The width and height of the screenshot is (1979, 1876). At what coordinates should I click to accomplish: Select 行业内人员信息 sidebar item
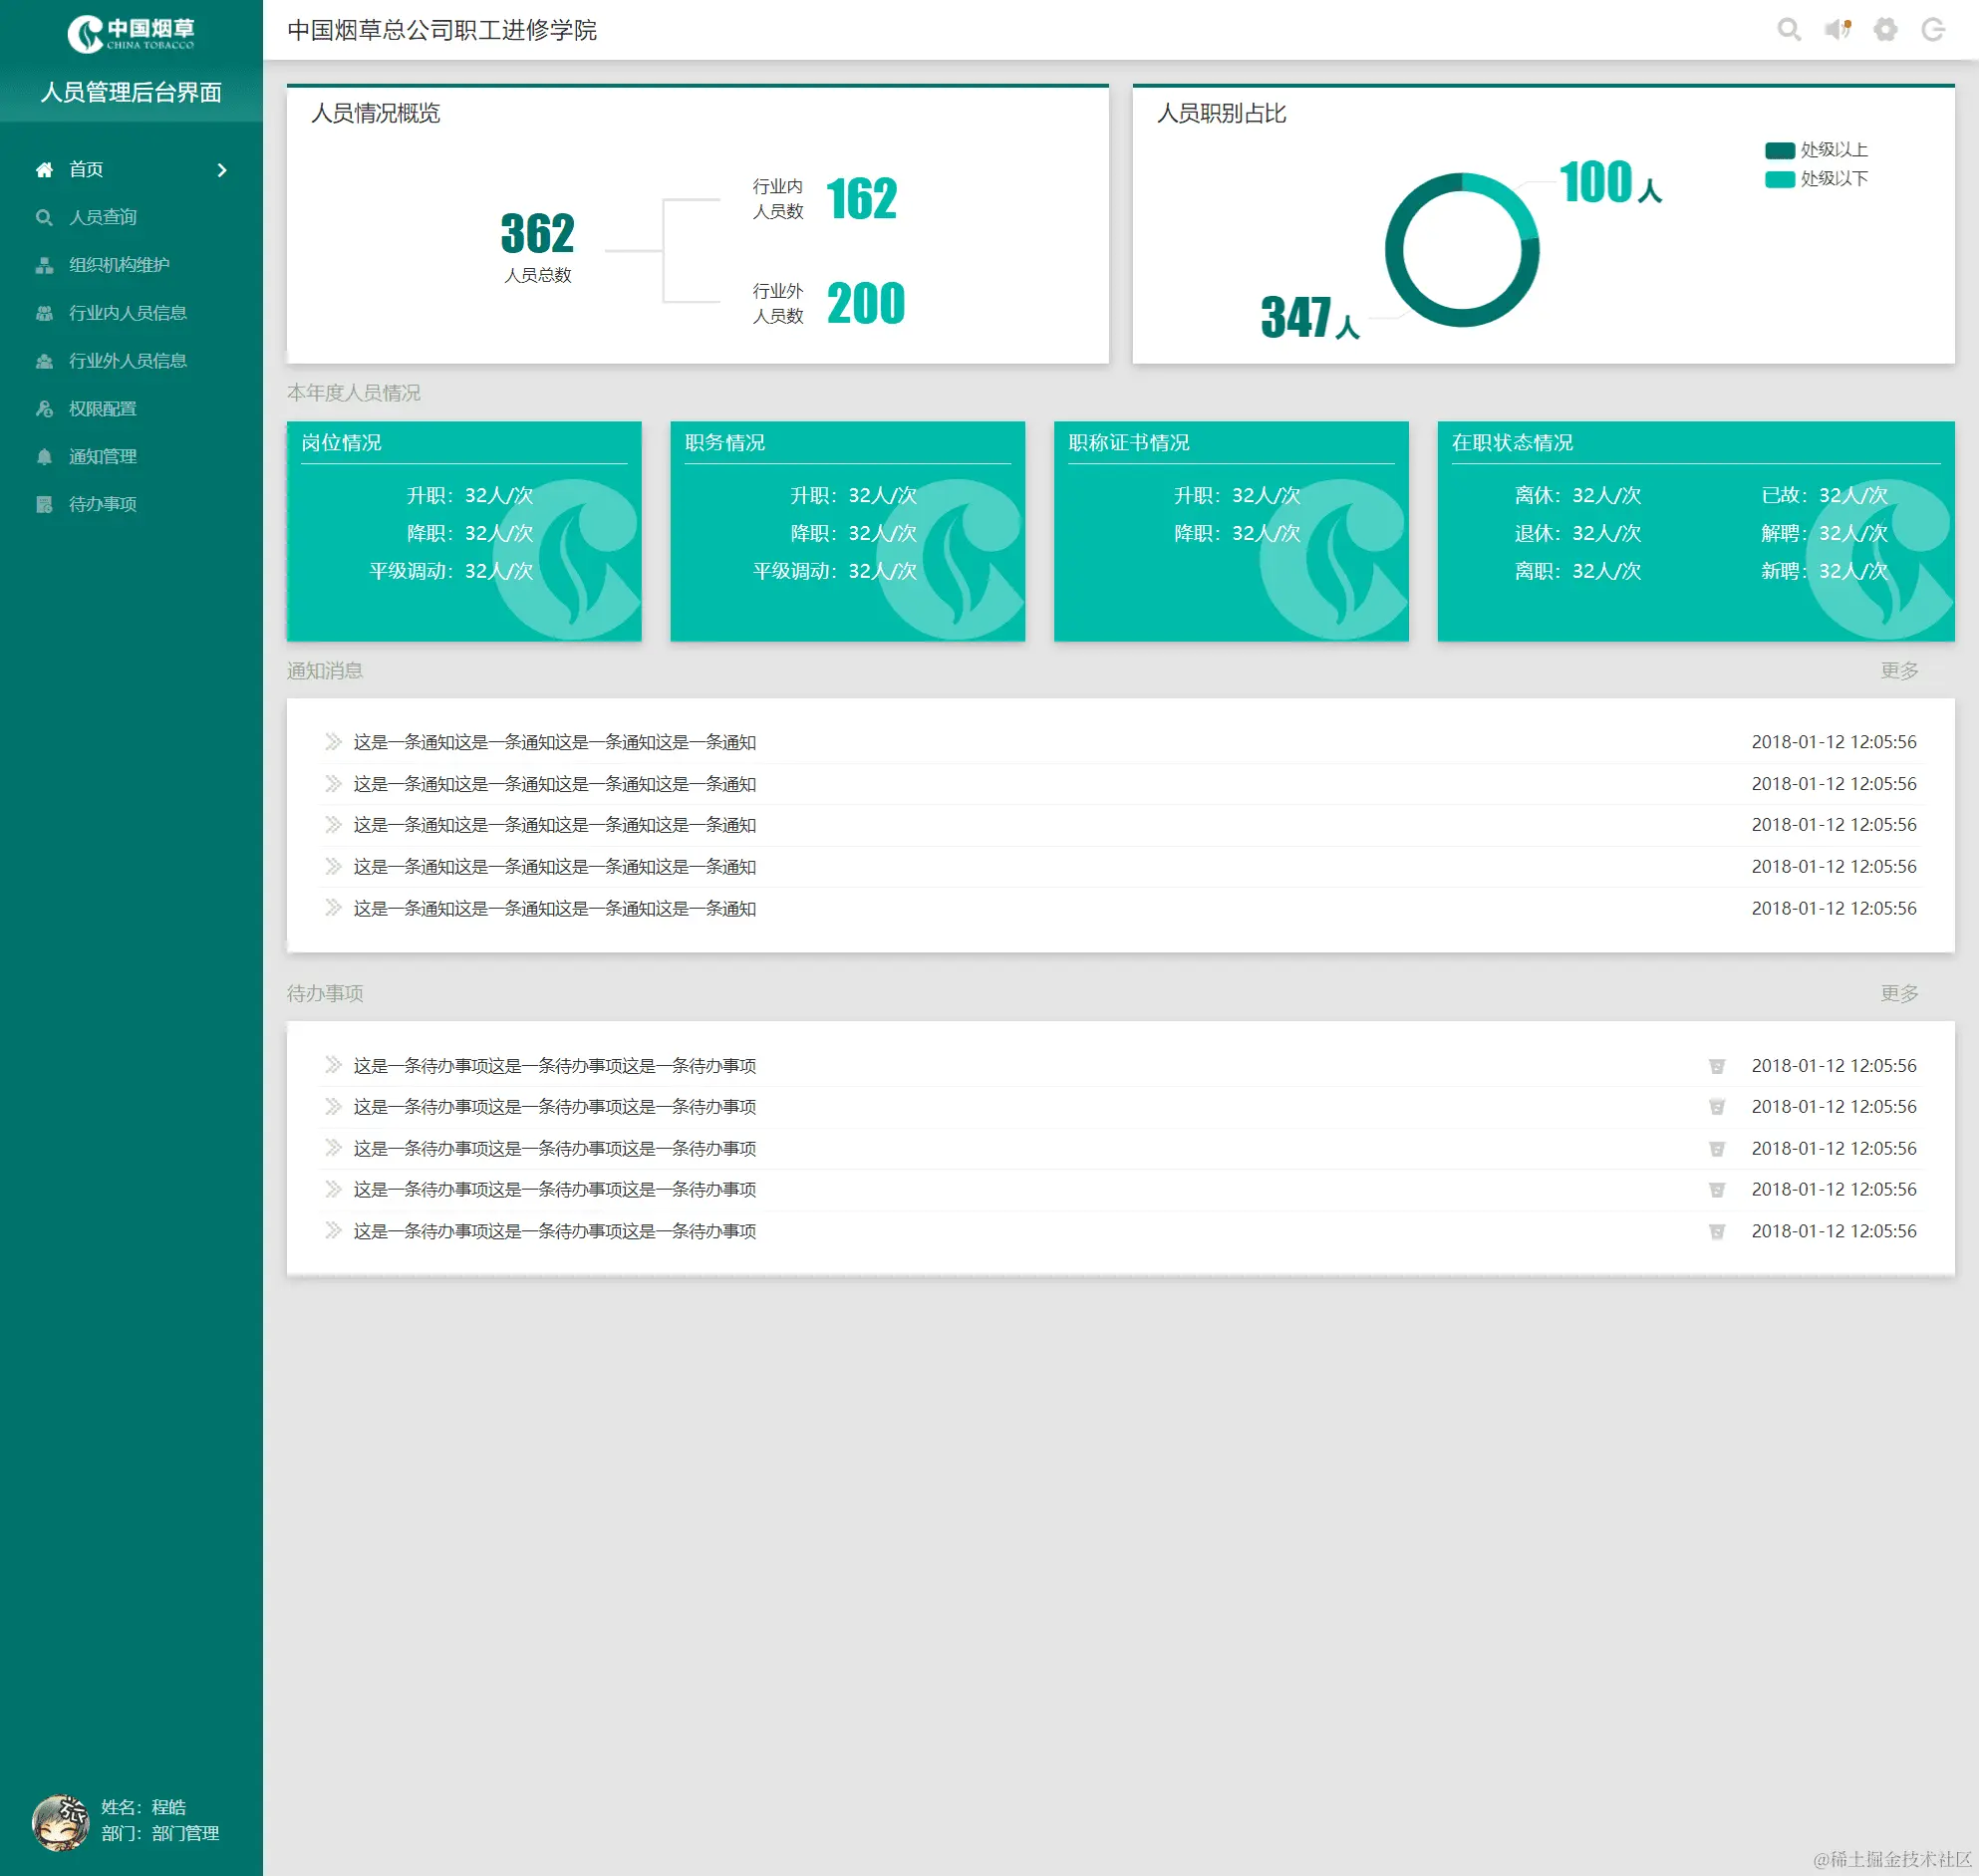point(127,313)
